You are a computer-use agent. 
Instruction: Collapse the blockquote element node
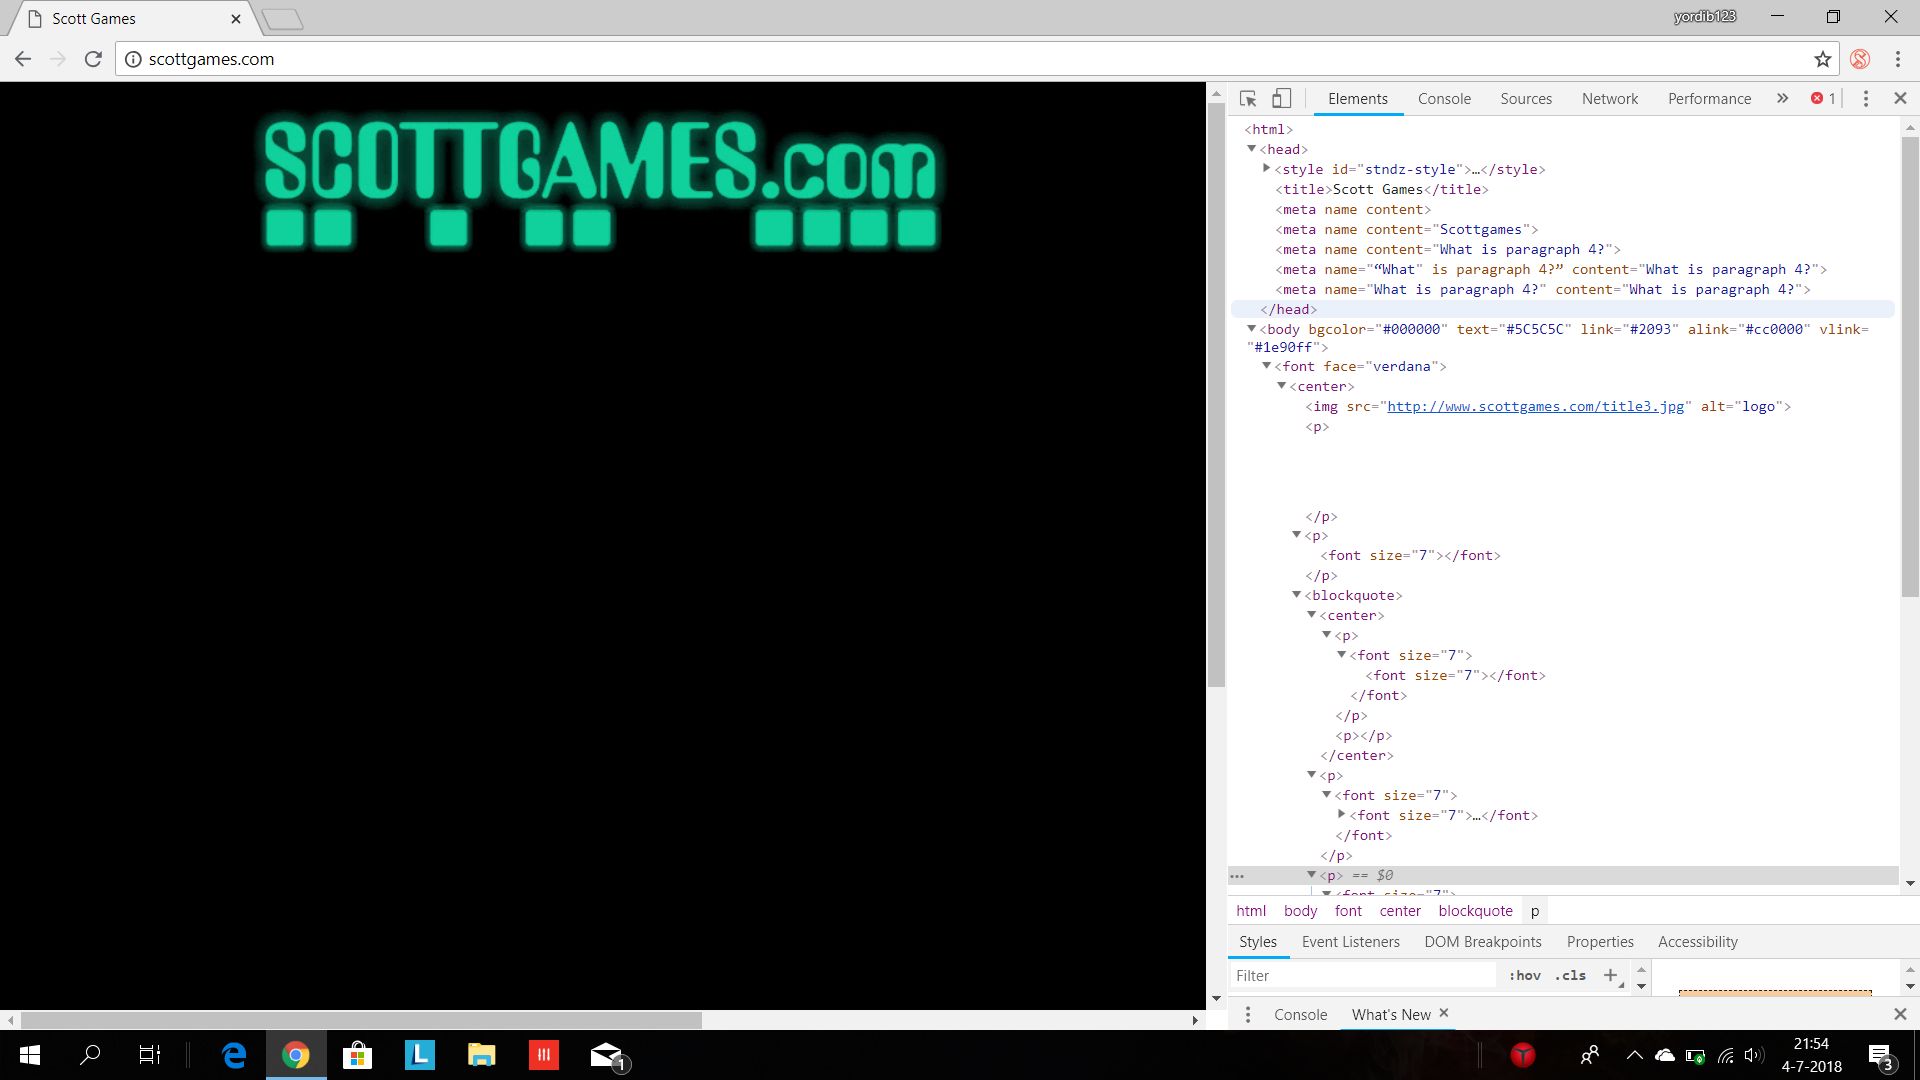pyautogui.click(x=1297, y=595)
